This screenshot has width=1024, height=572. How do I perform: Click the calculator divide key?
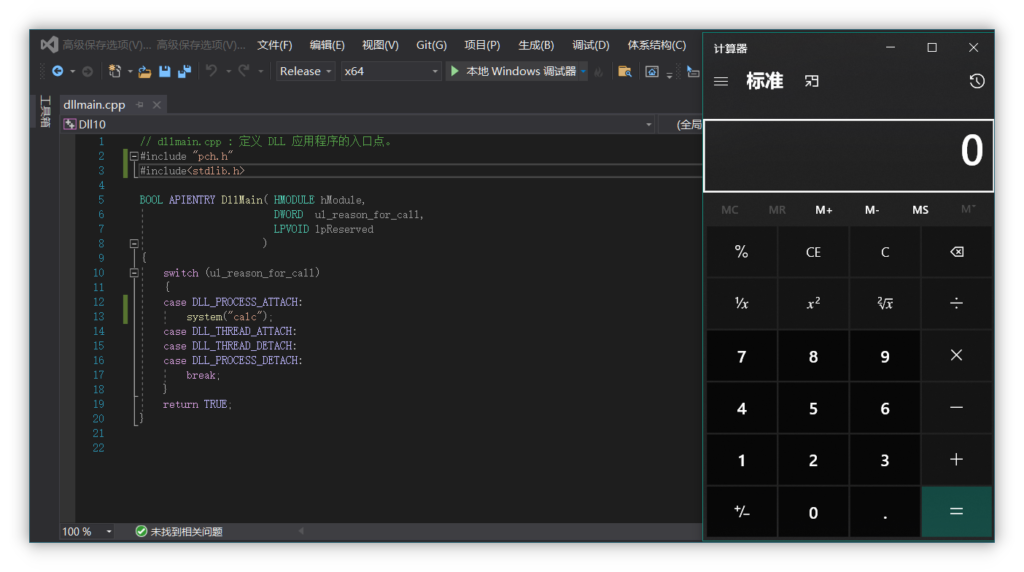click(x=957, y=304)
